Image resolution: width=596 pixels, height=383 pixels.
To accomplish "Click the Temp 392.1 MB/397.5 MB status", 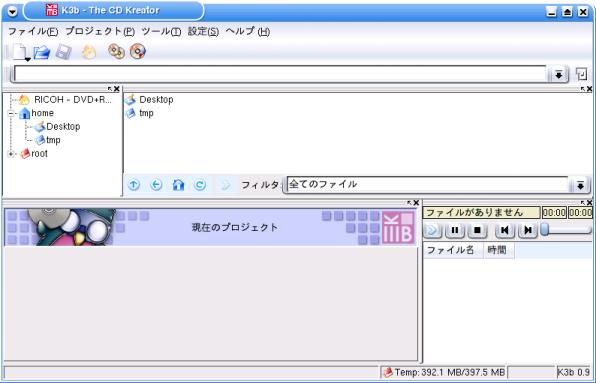I will pyautogui.click(x=444, y=372).
